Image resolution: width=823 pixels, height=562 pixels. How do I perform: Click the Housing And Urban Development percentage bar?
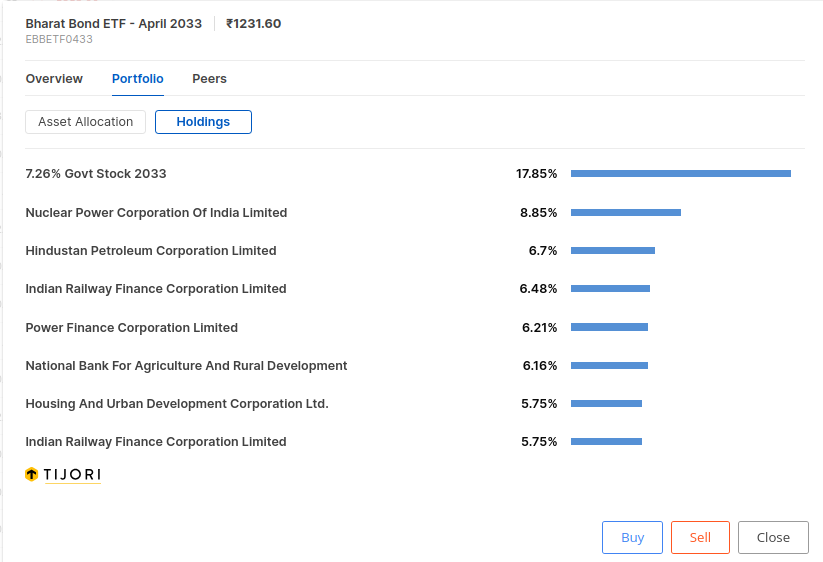pos(606,404)
